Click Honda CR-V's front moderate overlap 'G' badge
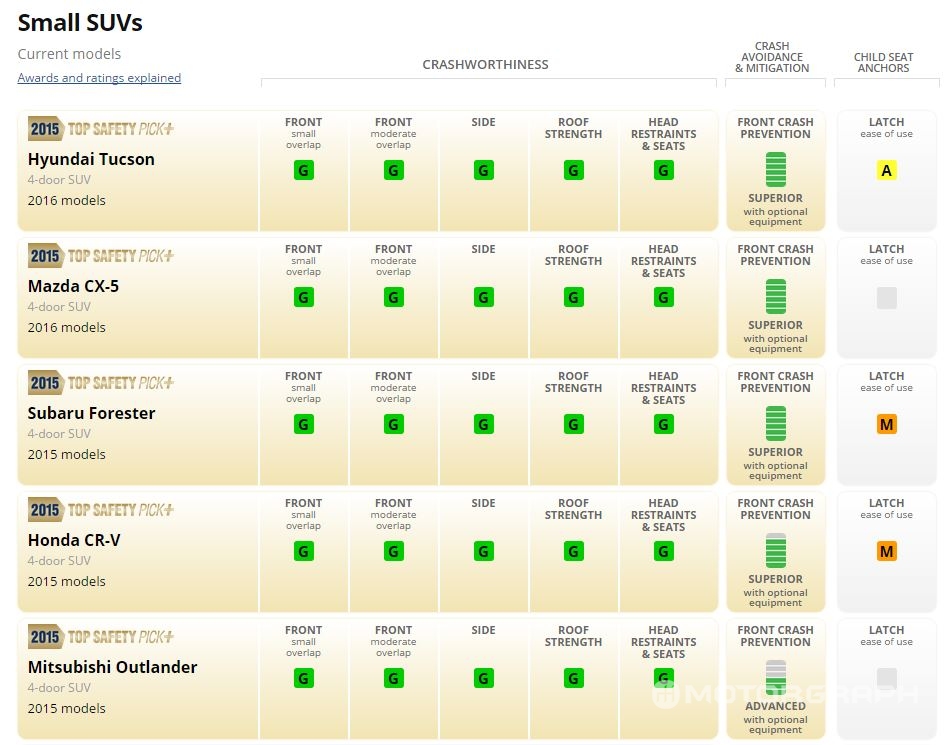Screen dimensions: 952x745 pyautogui.click(x=394, y=552)
